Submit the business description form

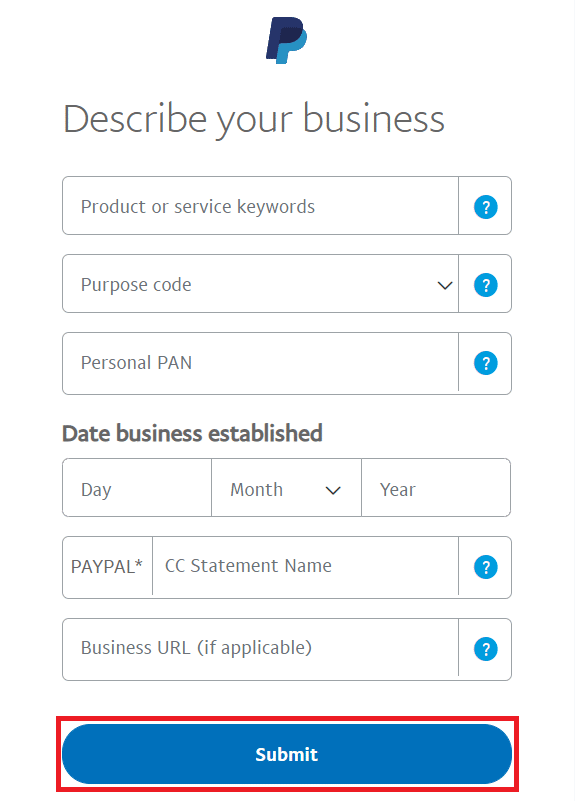(287, 754)
